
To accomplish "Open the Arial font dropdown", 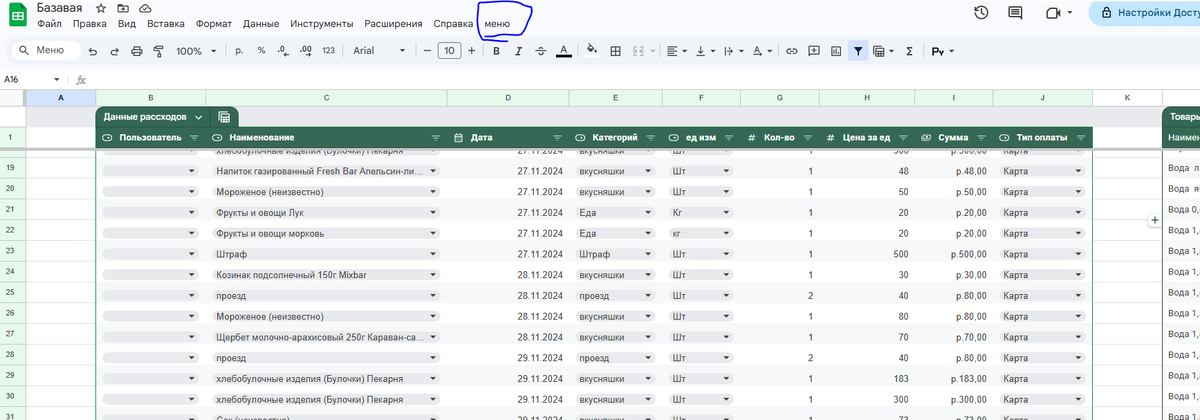I will point(380,51).
